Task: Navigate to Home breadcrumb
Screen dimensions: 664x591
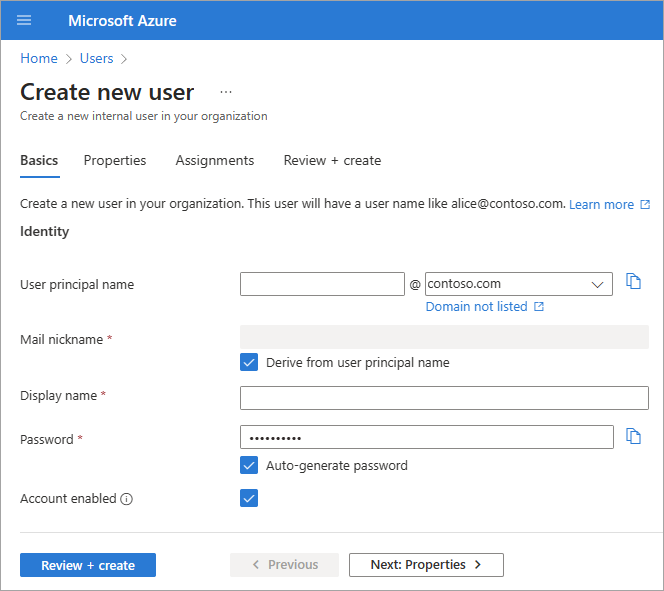Action: pyautogui.click(x=39, y=58)
